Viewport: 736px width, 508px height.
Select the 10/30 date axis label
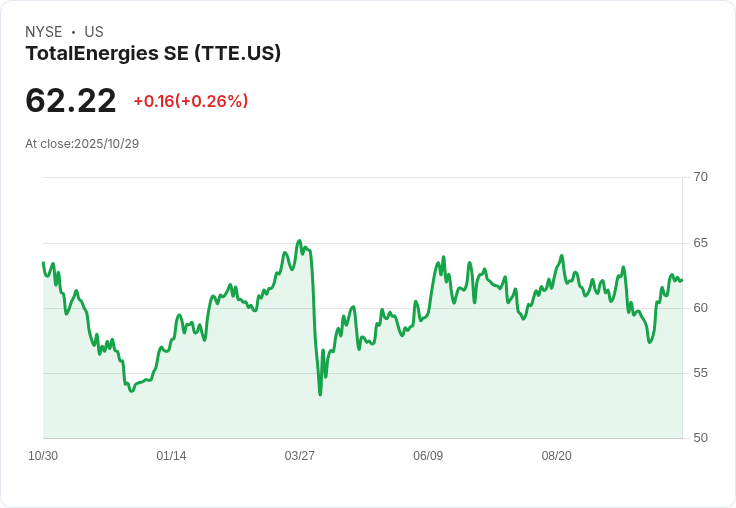click(x=43, y=456)
